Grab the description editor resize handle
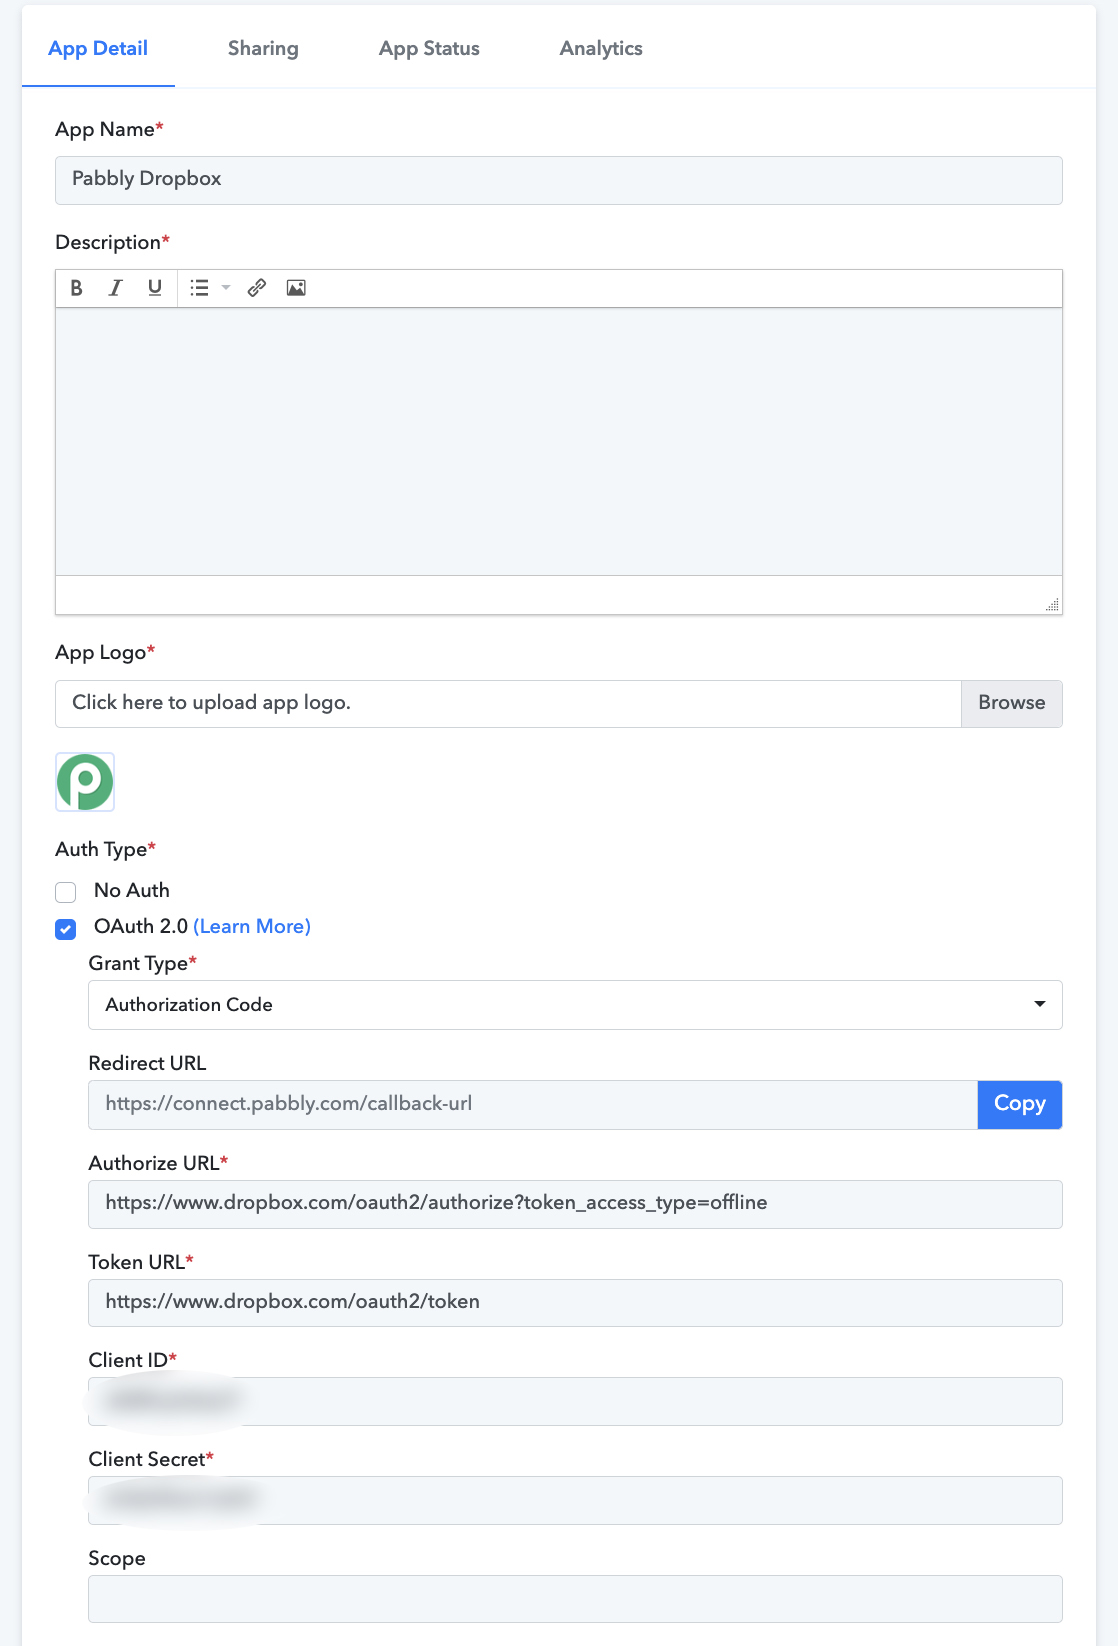 tap(1052, 605)
